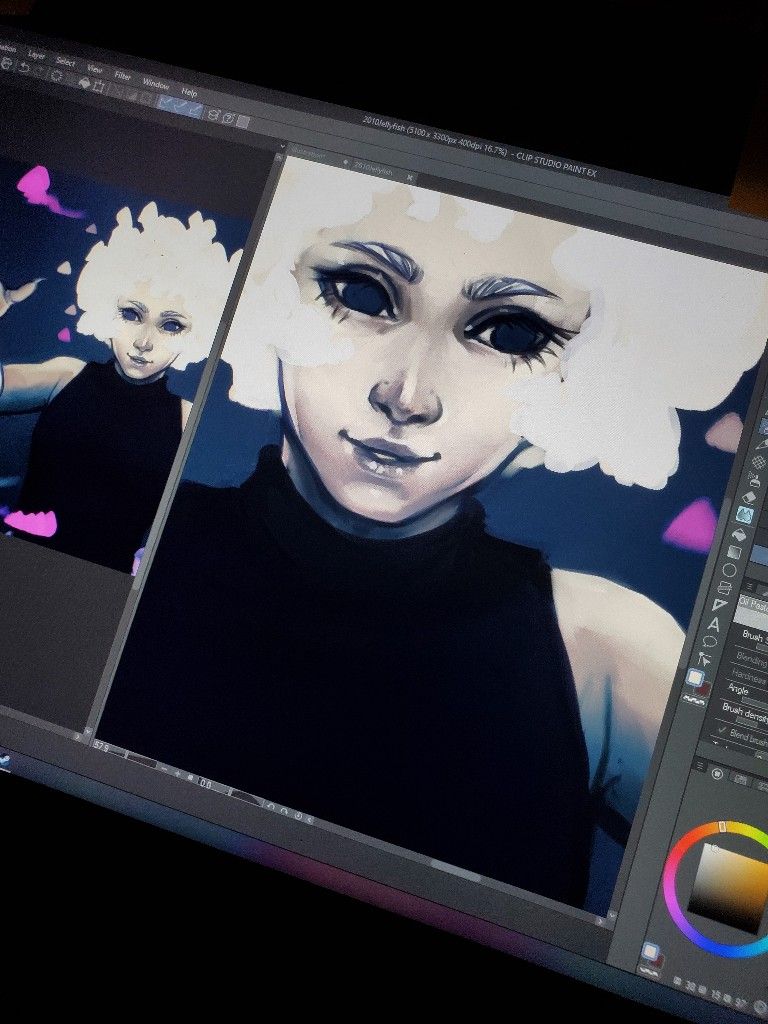Viewport: 768px width, 1024px height.
Task: Click the help question-mark command bar icon
Action: [x=229, y=118]
